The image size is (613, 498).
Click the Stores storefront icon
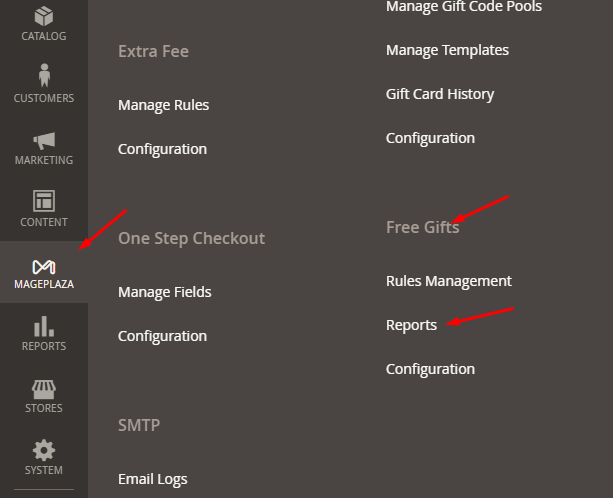[x=43, y=388]
